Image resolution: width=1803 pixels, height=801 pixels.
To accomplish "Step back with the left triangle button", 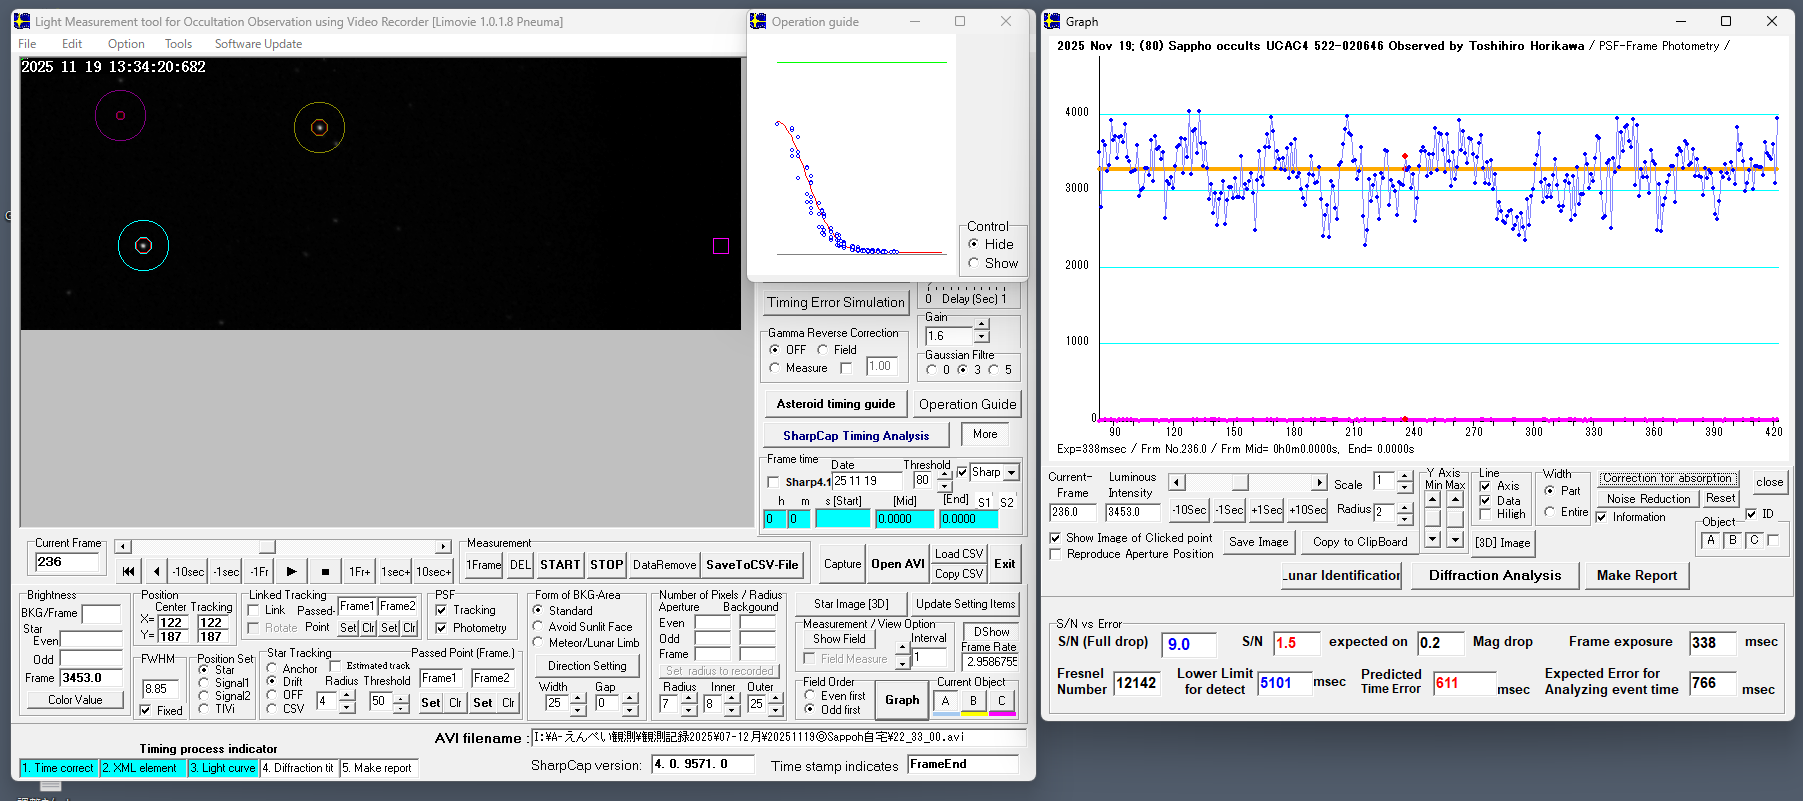I will pos(157,571).
